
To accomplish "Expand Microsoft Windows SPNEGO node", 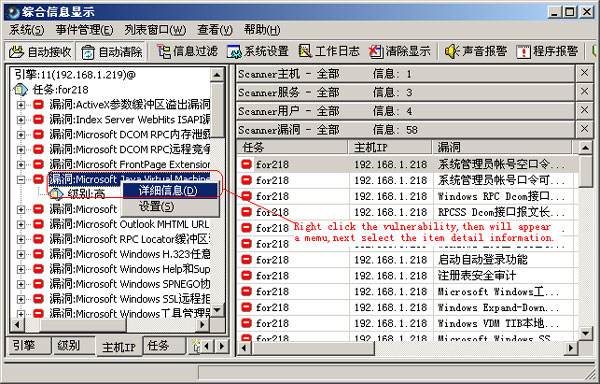I will point(21,284).
